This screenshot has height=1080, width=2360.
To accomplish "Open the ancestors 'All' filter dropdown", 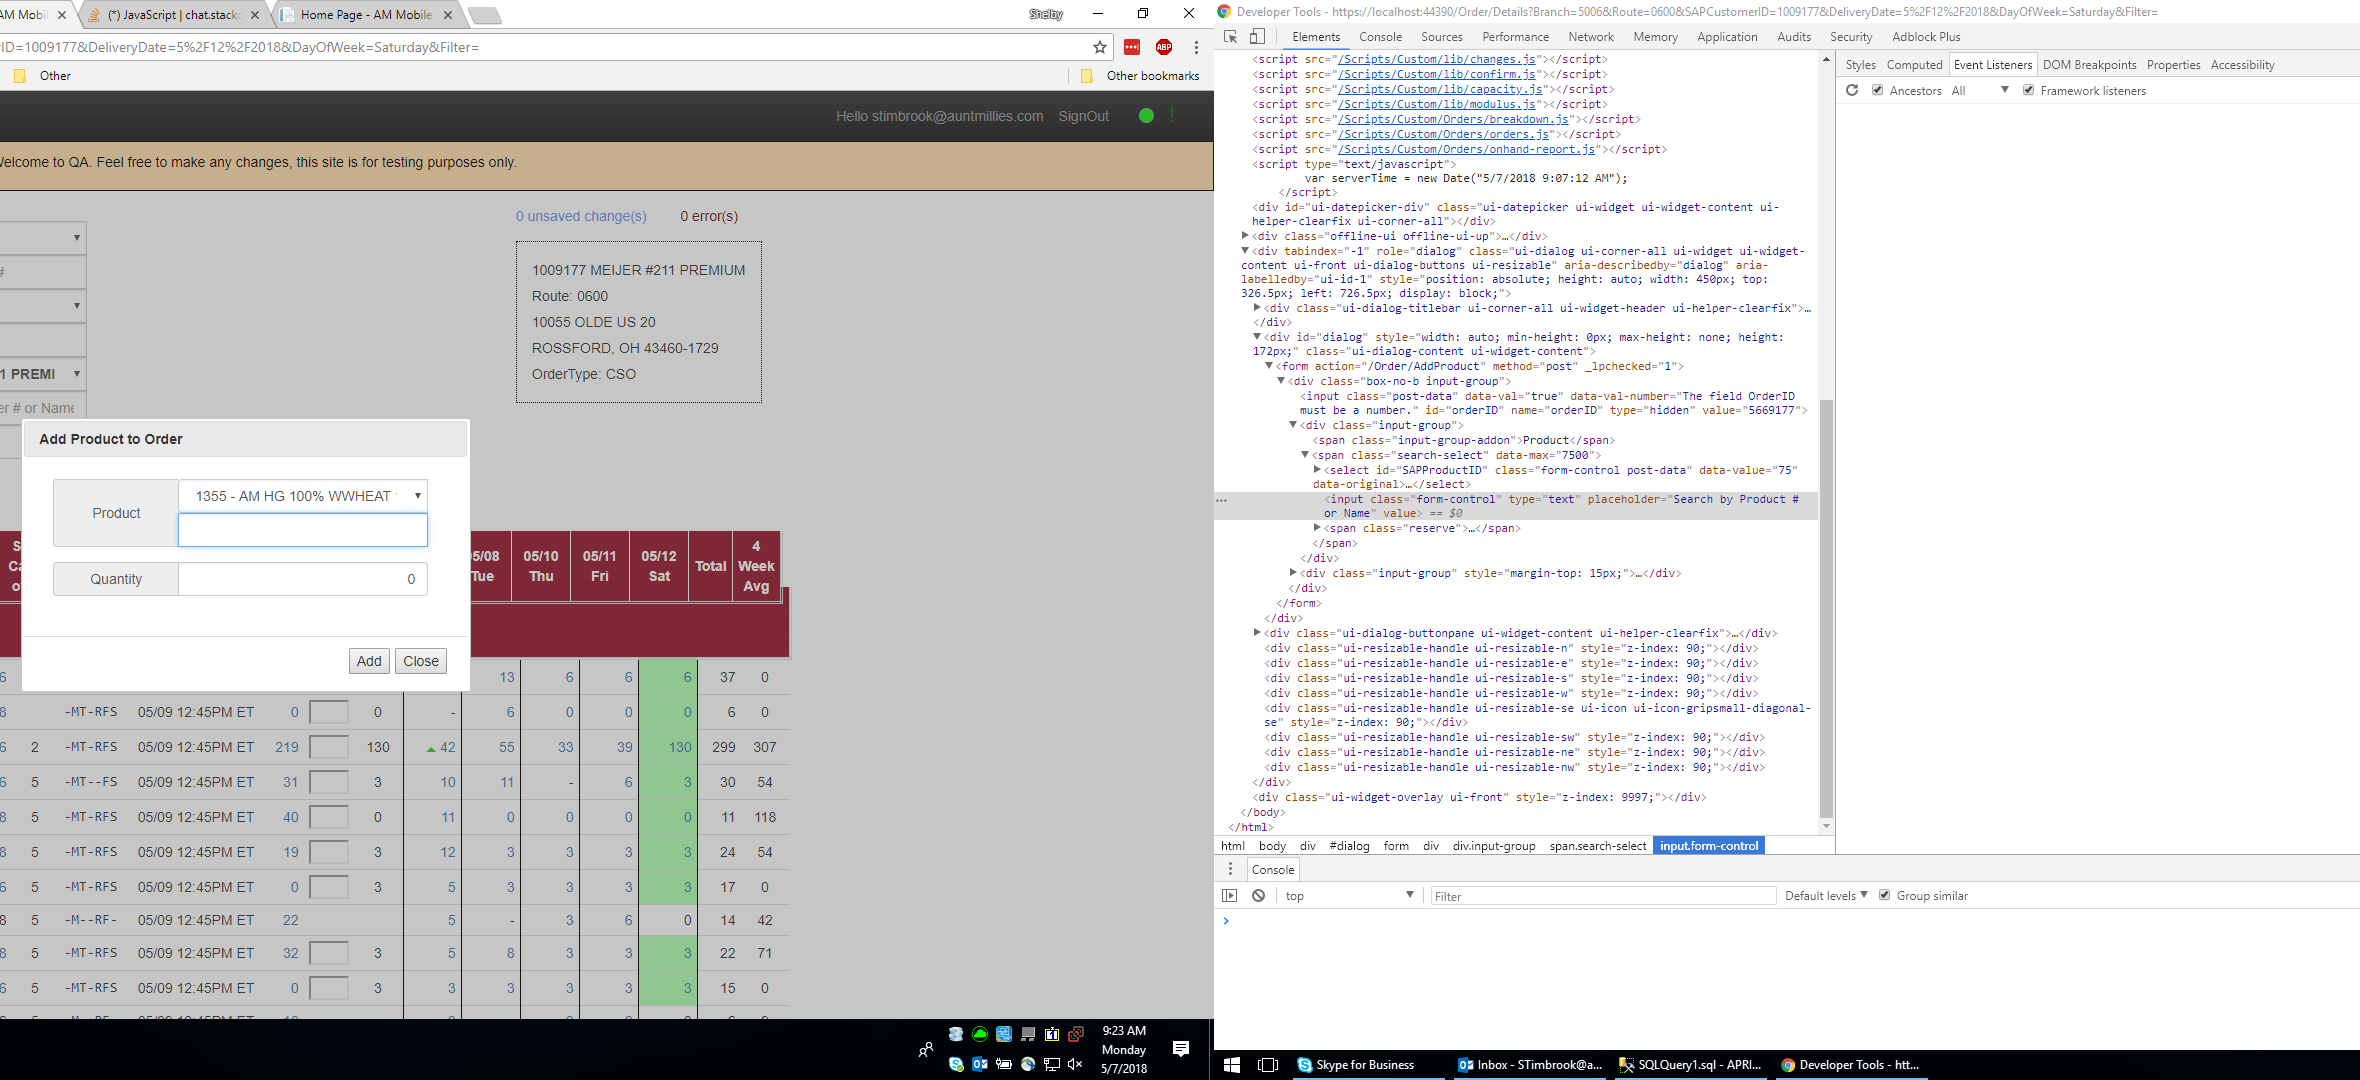I will pos(1980,90).
